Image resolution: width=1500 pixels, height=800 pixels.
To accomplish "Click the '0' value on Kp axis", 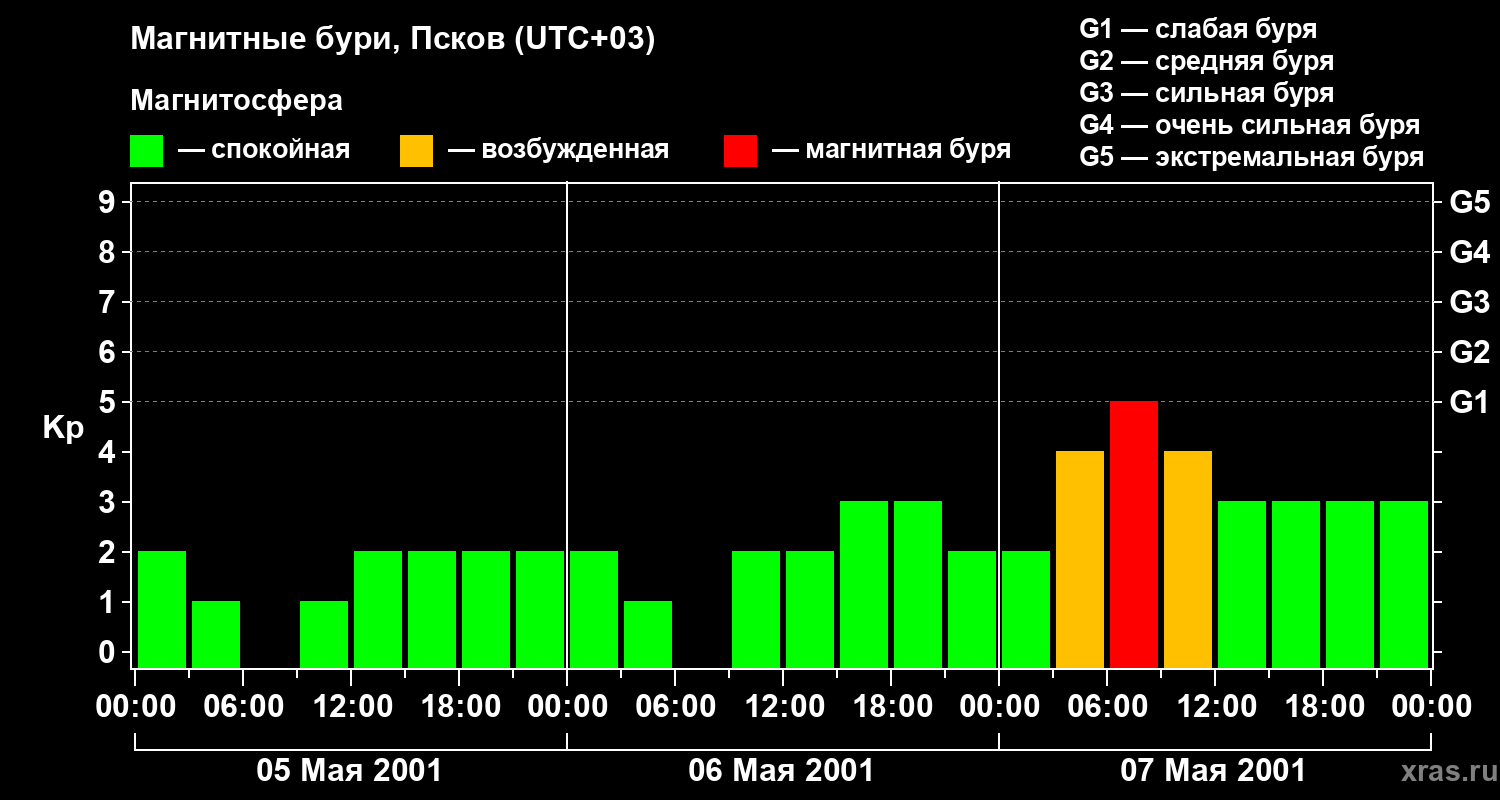I will pos(109,652).
